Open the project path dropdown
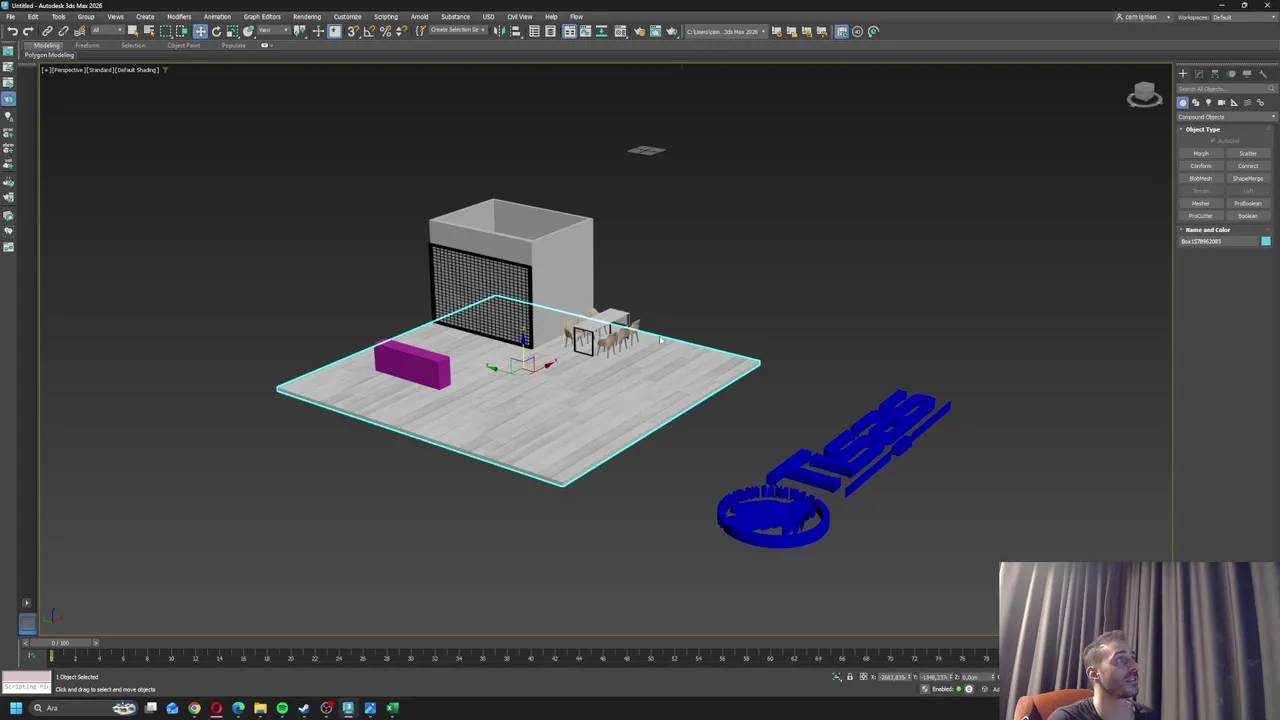 tap(727, 32)
